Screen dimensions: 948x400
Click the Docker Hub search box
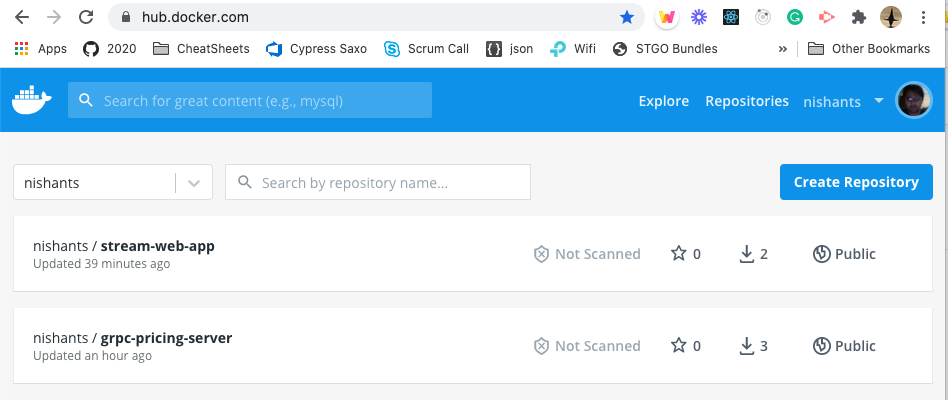point(250,100)
